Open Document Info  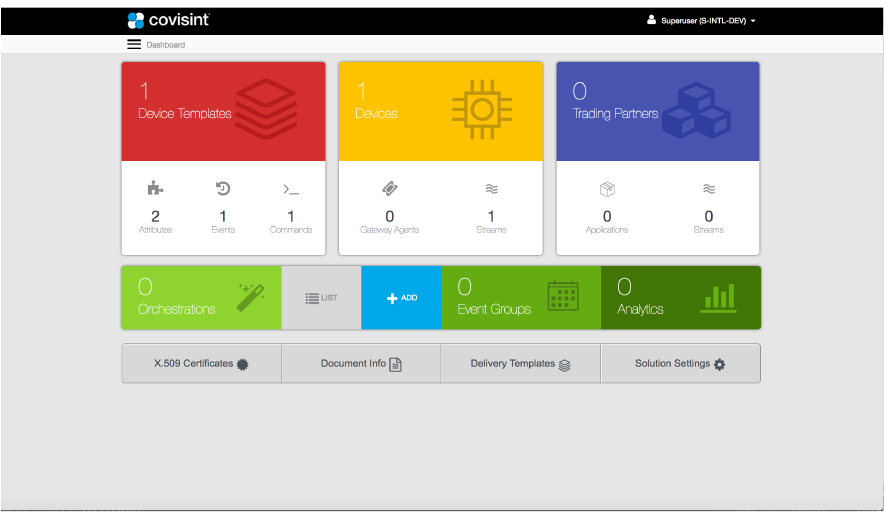[361, 364]
